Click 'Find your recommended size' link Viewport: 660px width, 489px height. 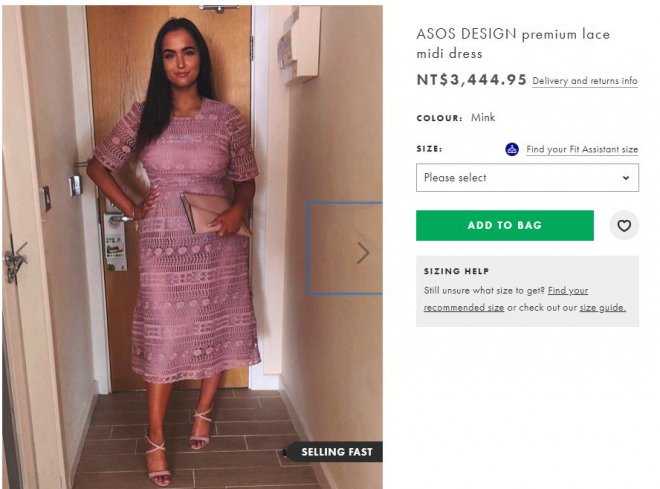(505, 299)
